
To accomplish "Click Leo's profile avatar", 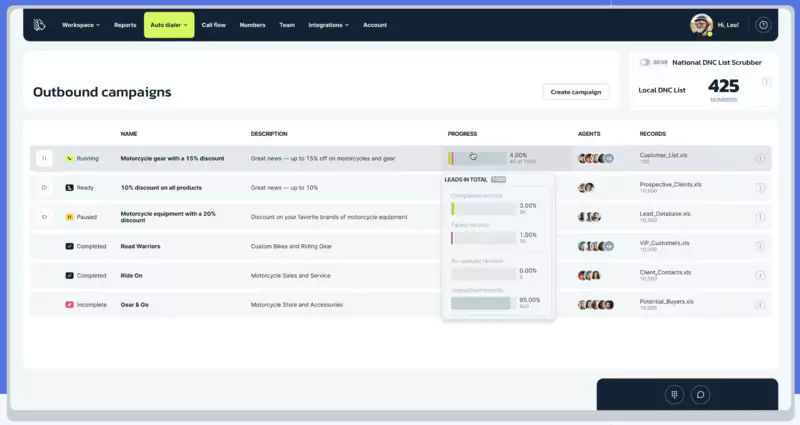I will coord(702,24).
